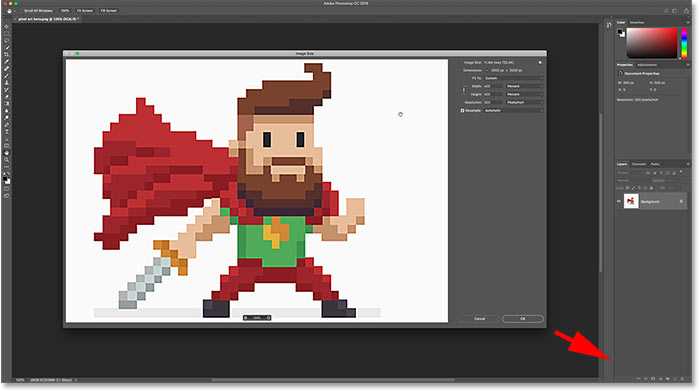The image size is (700, 392).
Task: Select the Eraser tool
Action: coord(6,97)
